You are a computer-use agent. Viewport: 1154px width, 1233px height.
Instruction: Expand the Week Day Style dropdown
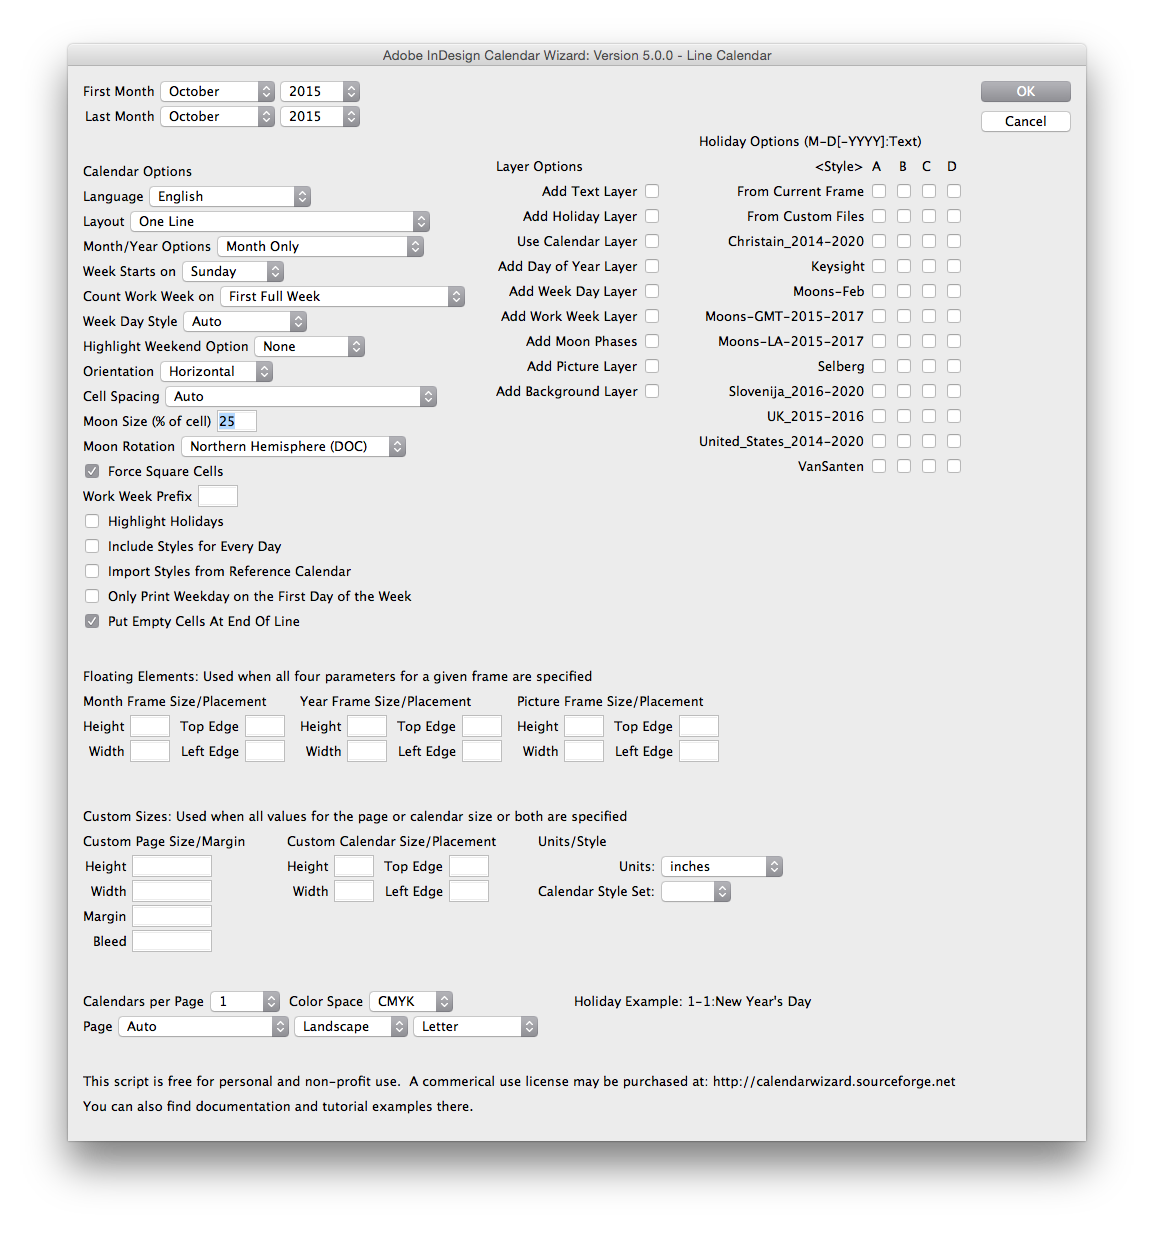pos(245,321)
